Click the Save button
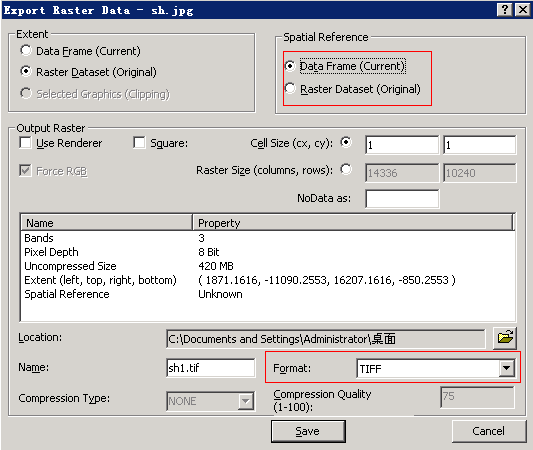533x450 pixels. pyautogui.click(x=308, y=431)
